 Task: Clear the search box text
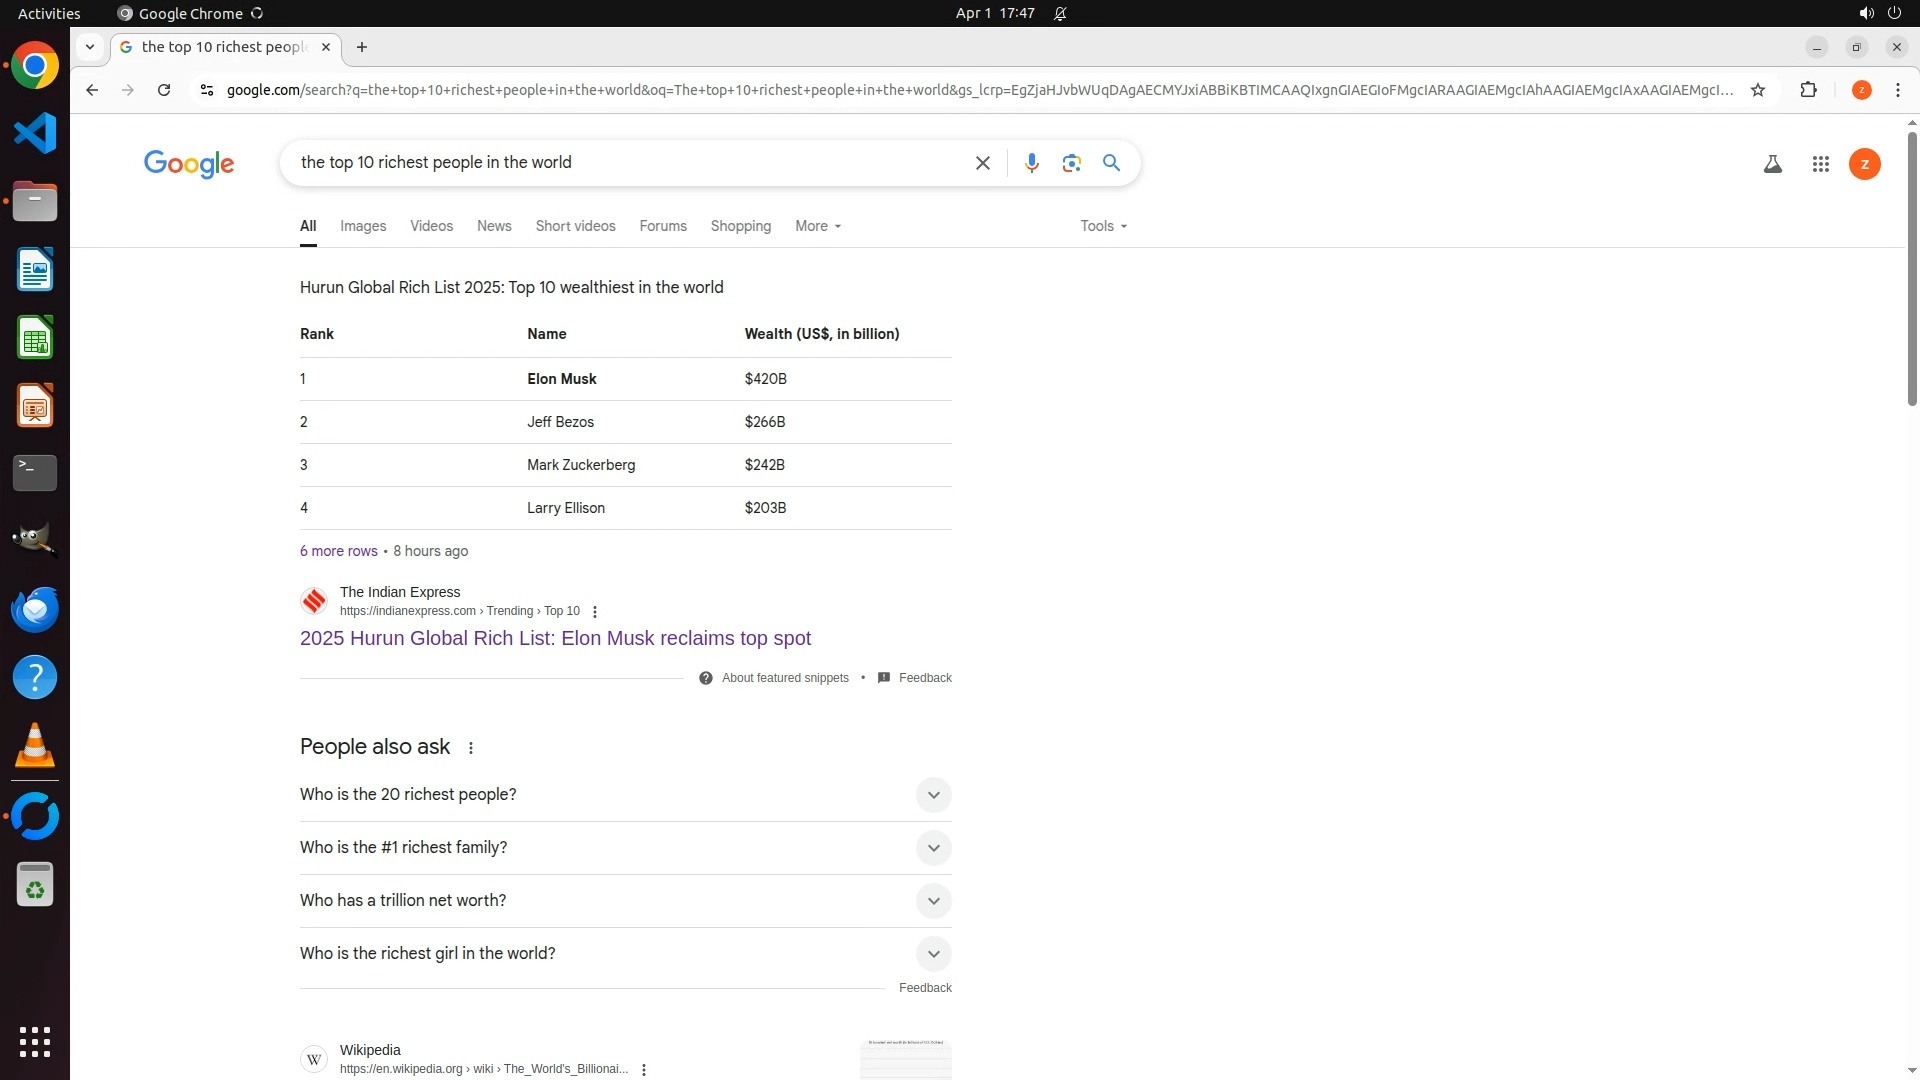pos(982,163)
